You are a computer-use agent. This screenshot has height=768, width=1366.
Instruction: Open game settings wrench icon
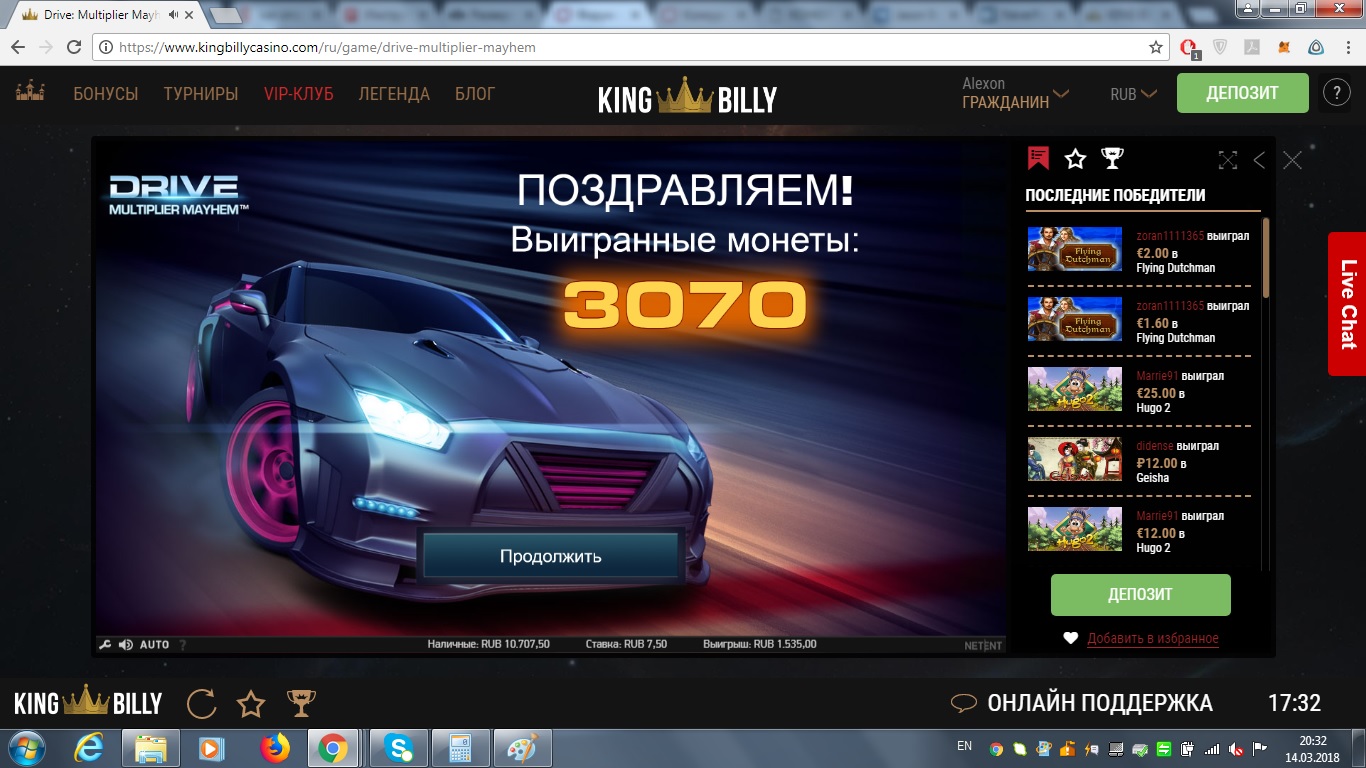105,645
